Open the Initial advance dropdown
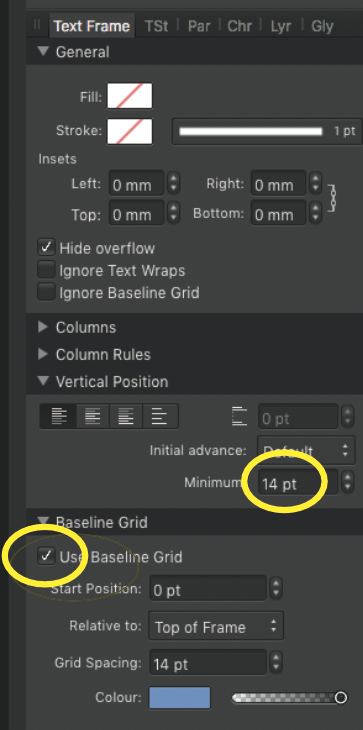Screen dimensions: 363x730 (x=306, y=450)
